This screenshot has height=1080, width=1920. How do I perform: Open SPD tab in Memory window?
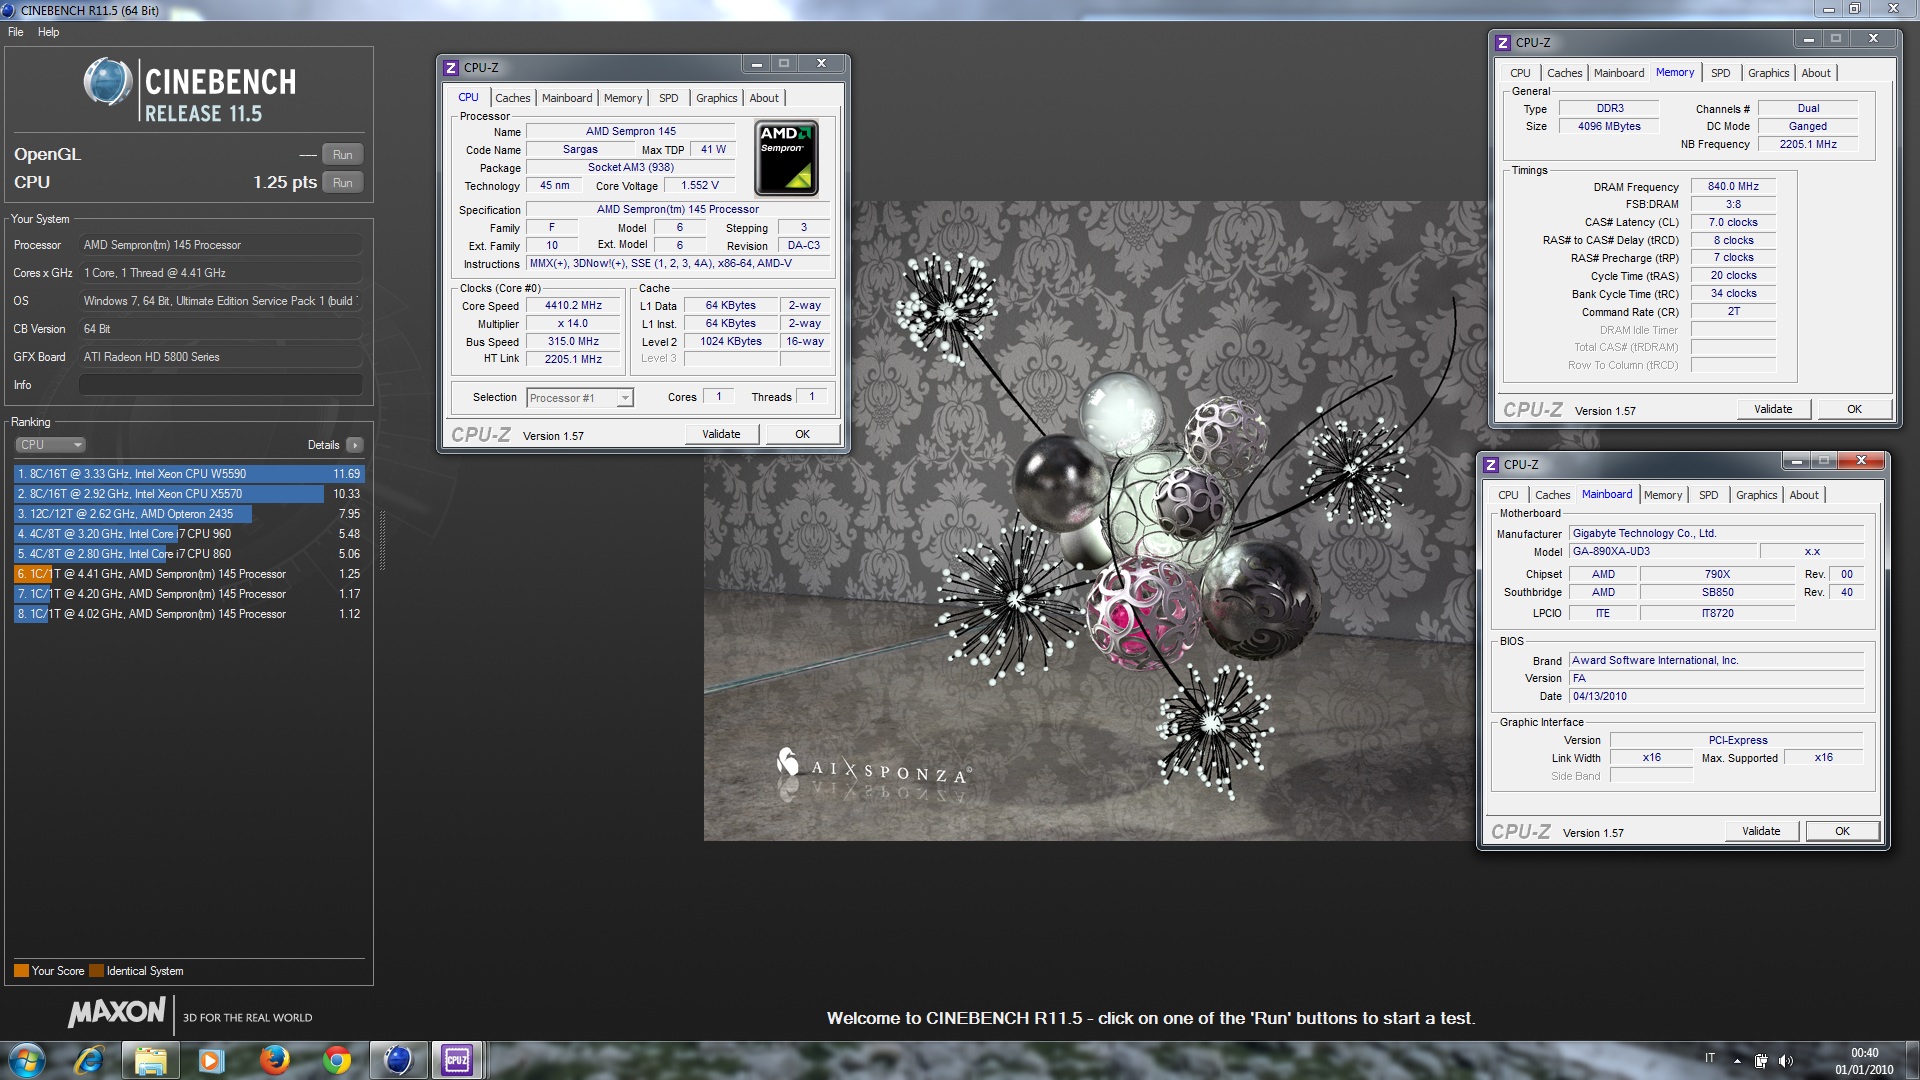(x=1720, y=73)
